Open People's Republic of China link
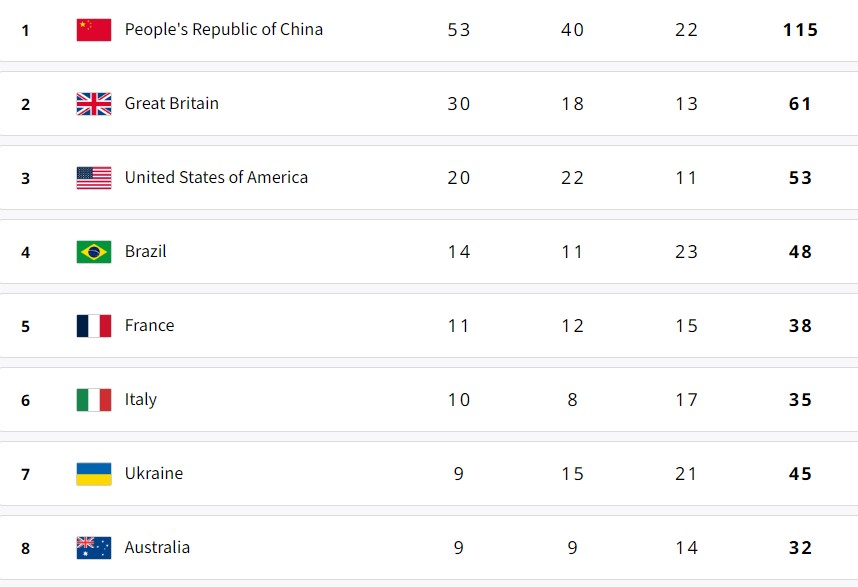Image resolution: width=858 pixels, height=587 pixels. [x=223, y=30]
